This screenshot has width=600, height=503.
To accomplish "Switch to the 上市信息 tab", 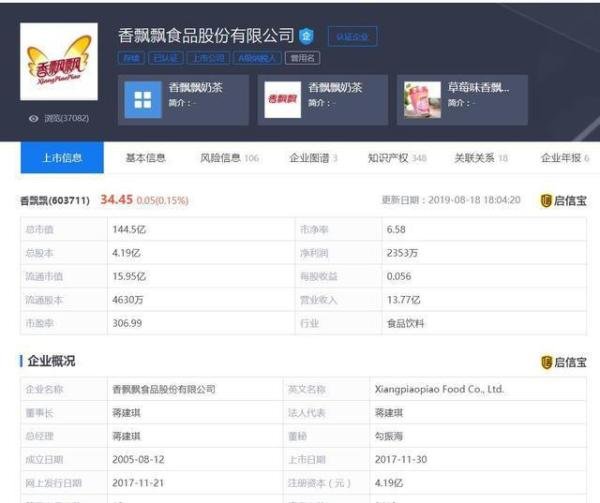I will (62, 158).
